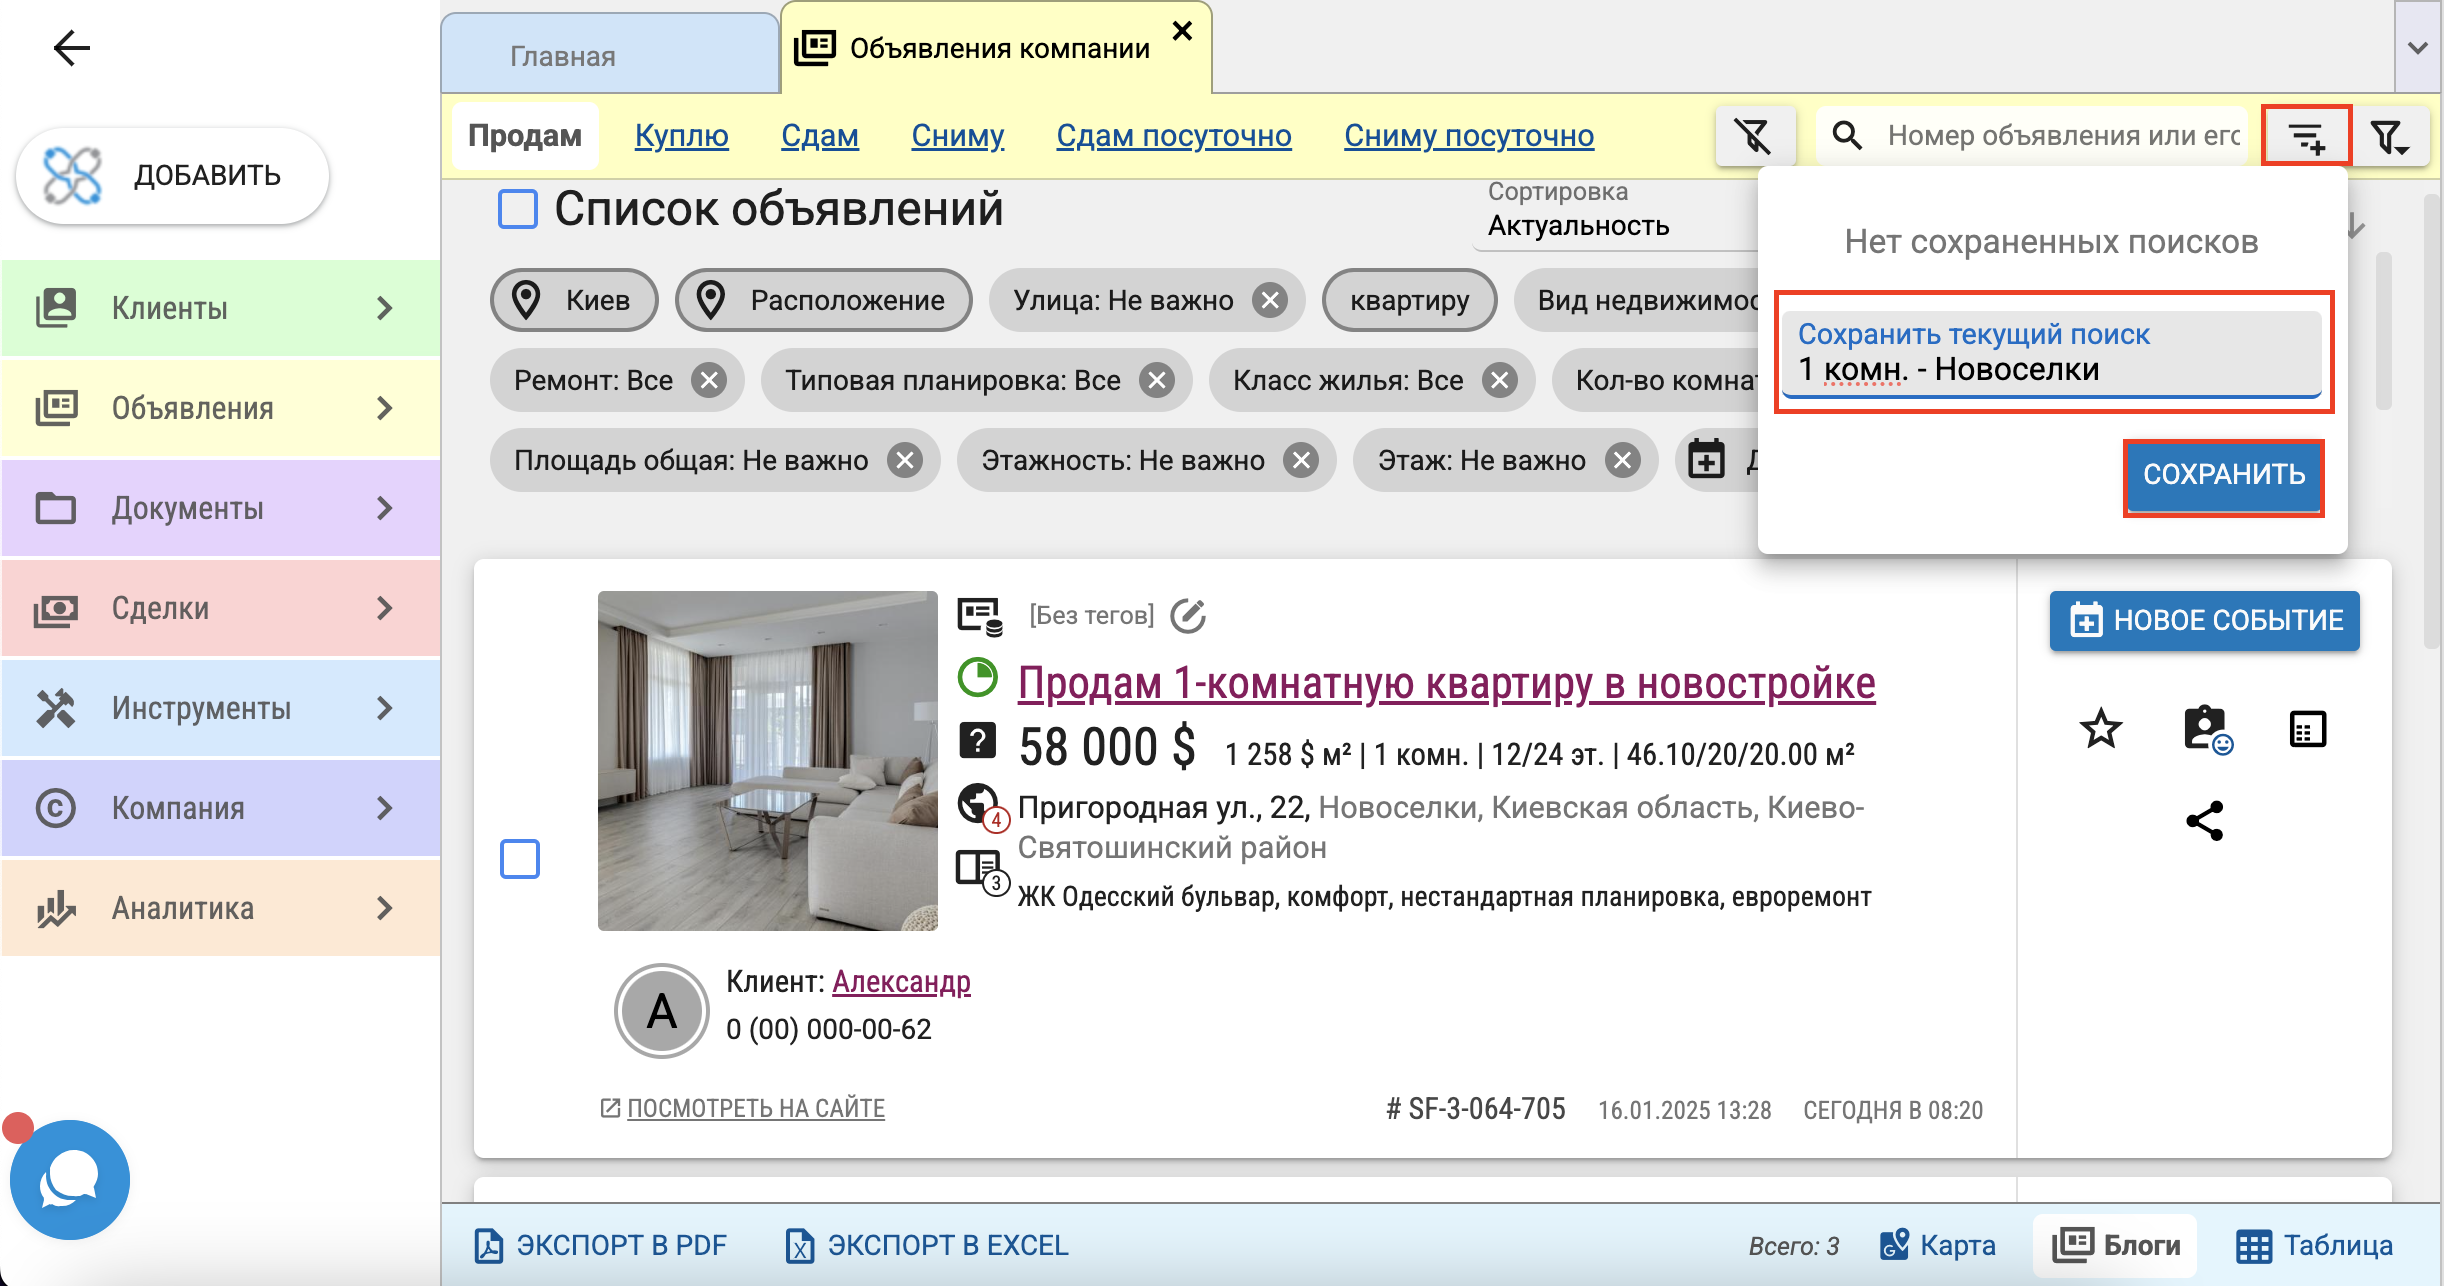This screenshot has width=2446, height=1286.
Task: Switch to the Главная tab
Action: click(x=610, y=55)
